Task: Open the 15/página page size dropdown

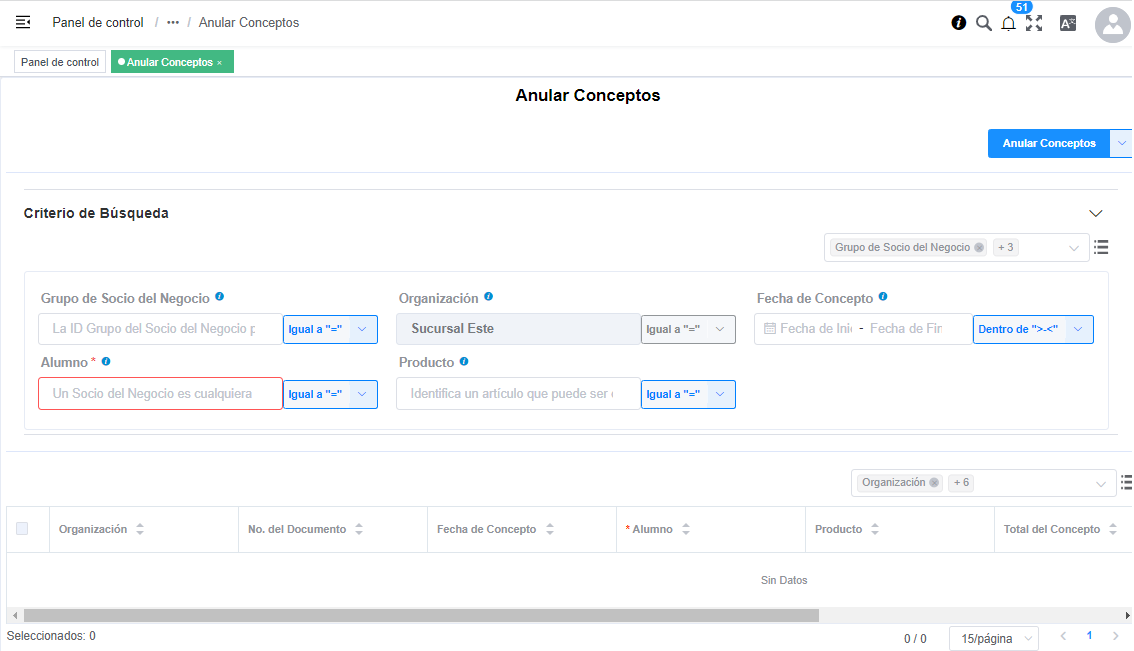Action: pos(993,638)
